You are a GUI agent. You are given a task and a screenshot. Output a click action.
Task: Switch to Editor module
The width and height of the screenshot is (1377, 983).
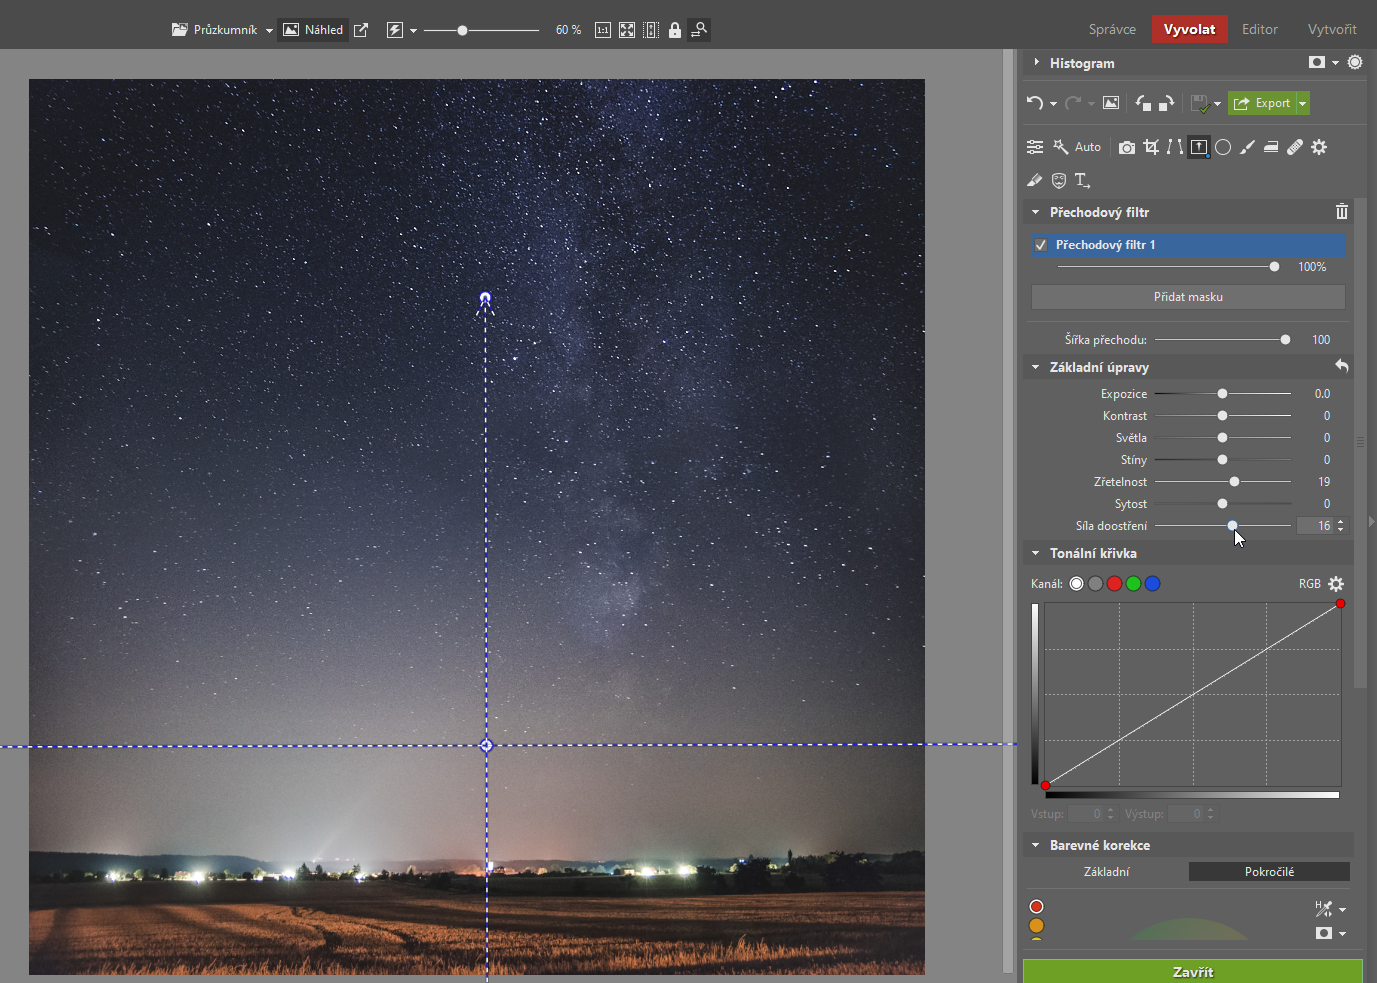click(x=1260, y=29)
